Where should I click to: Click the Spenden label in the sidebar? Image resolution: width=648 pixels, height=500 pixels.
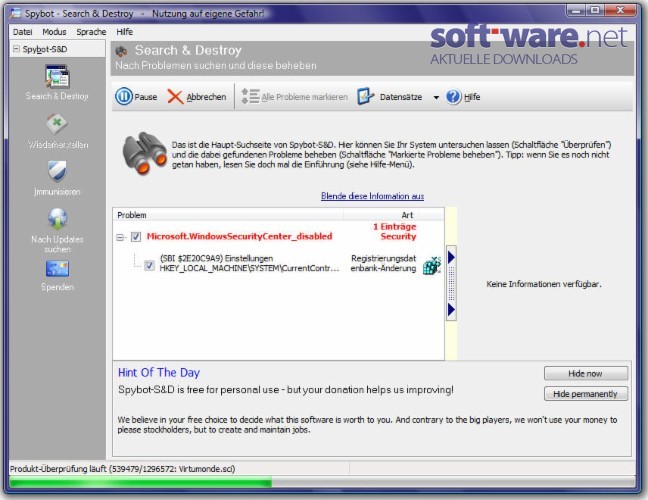click(x=57, y=287)
